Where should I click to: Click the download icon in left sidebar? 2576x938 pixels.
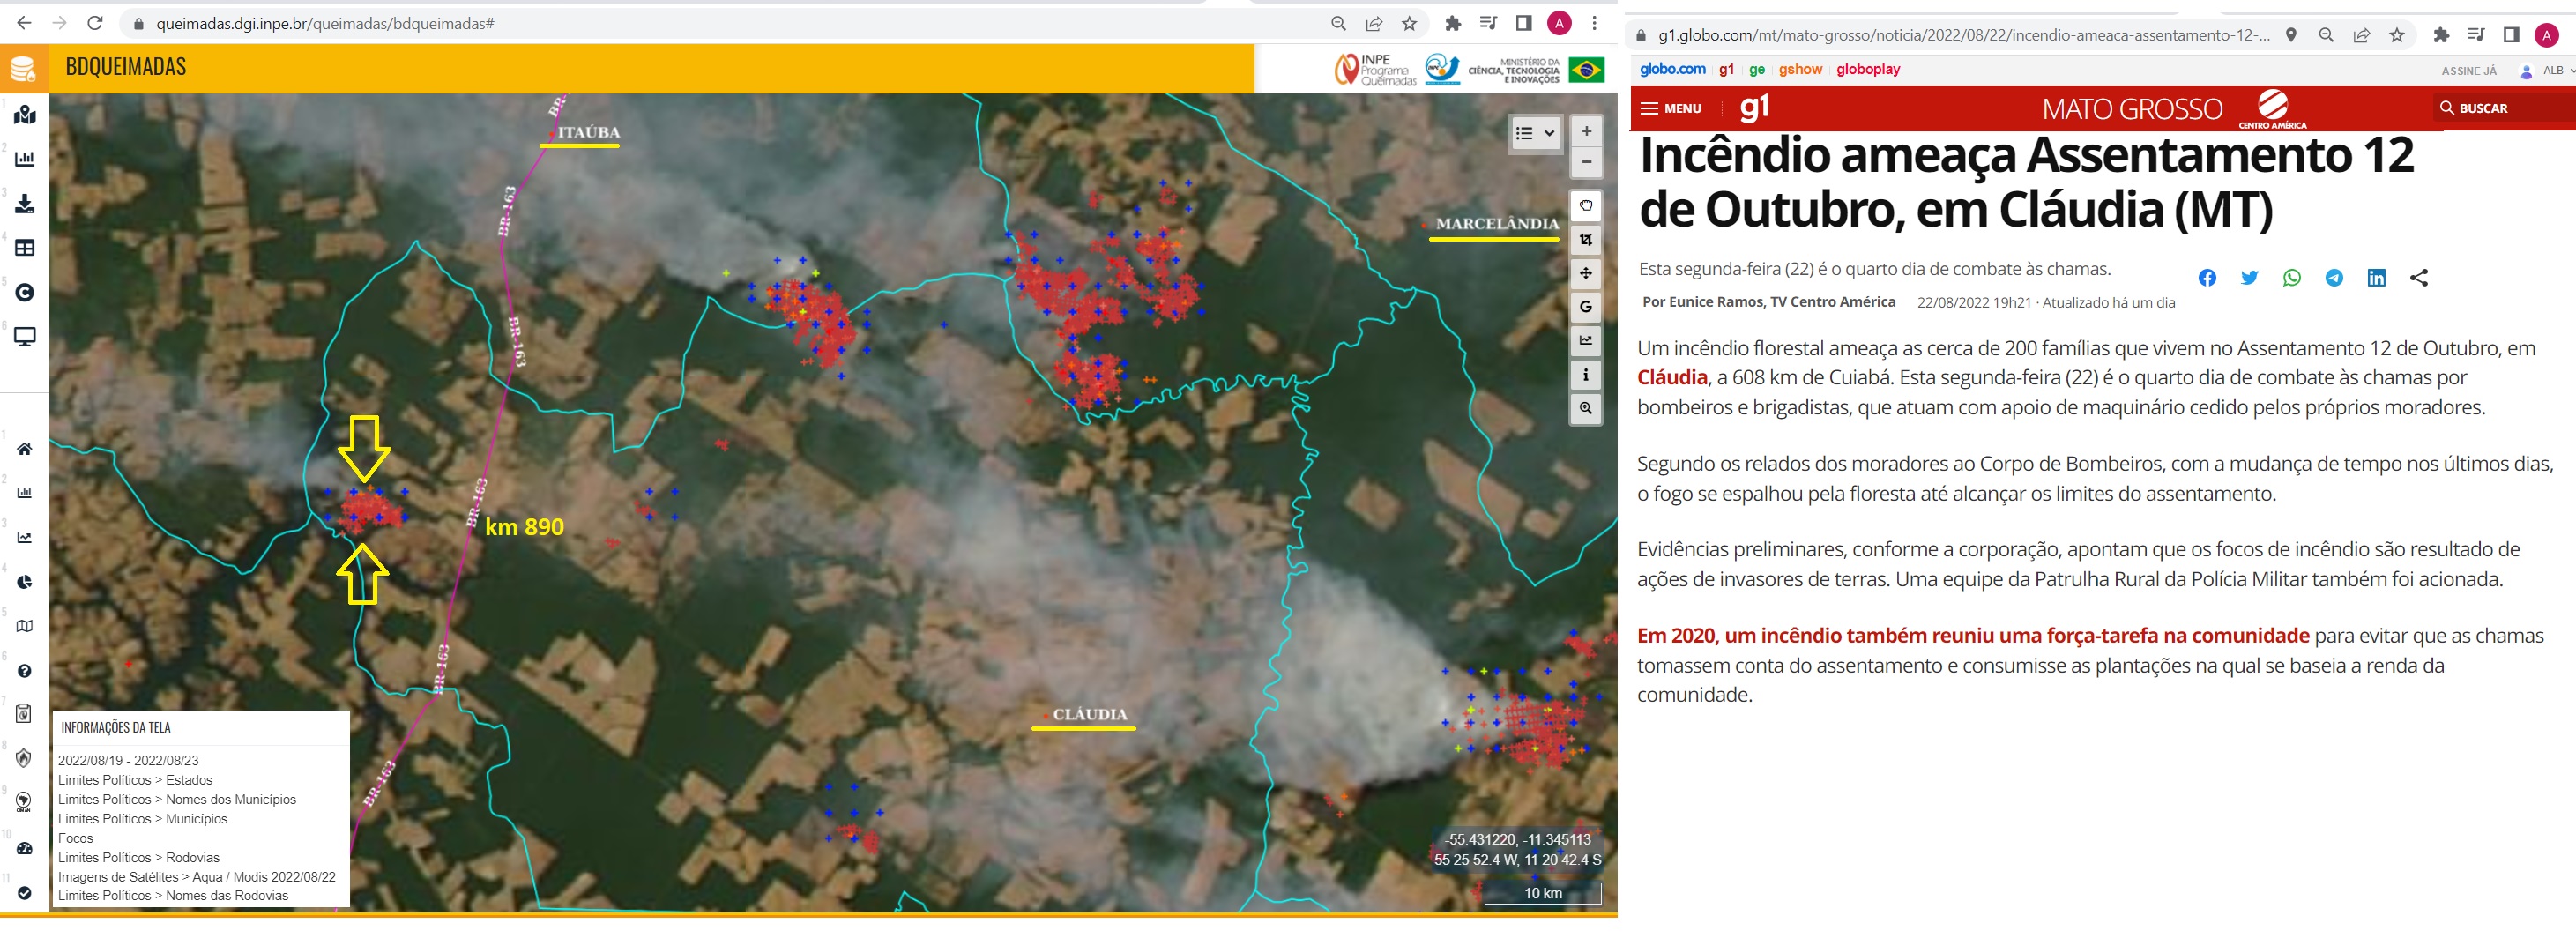tap(25, 204)
